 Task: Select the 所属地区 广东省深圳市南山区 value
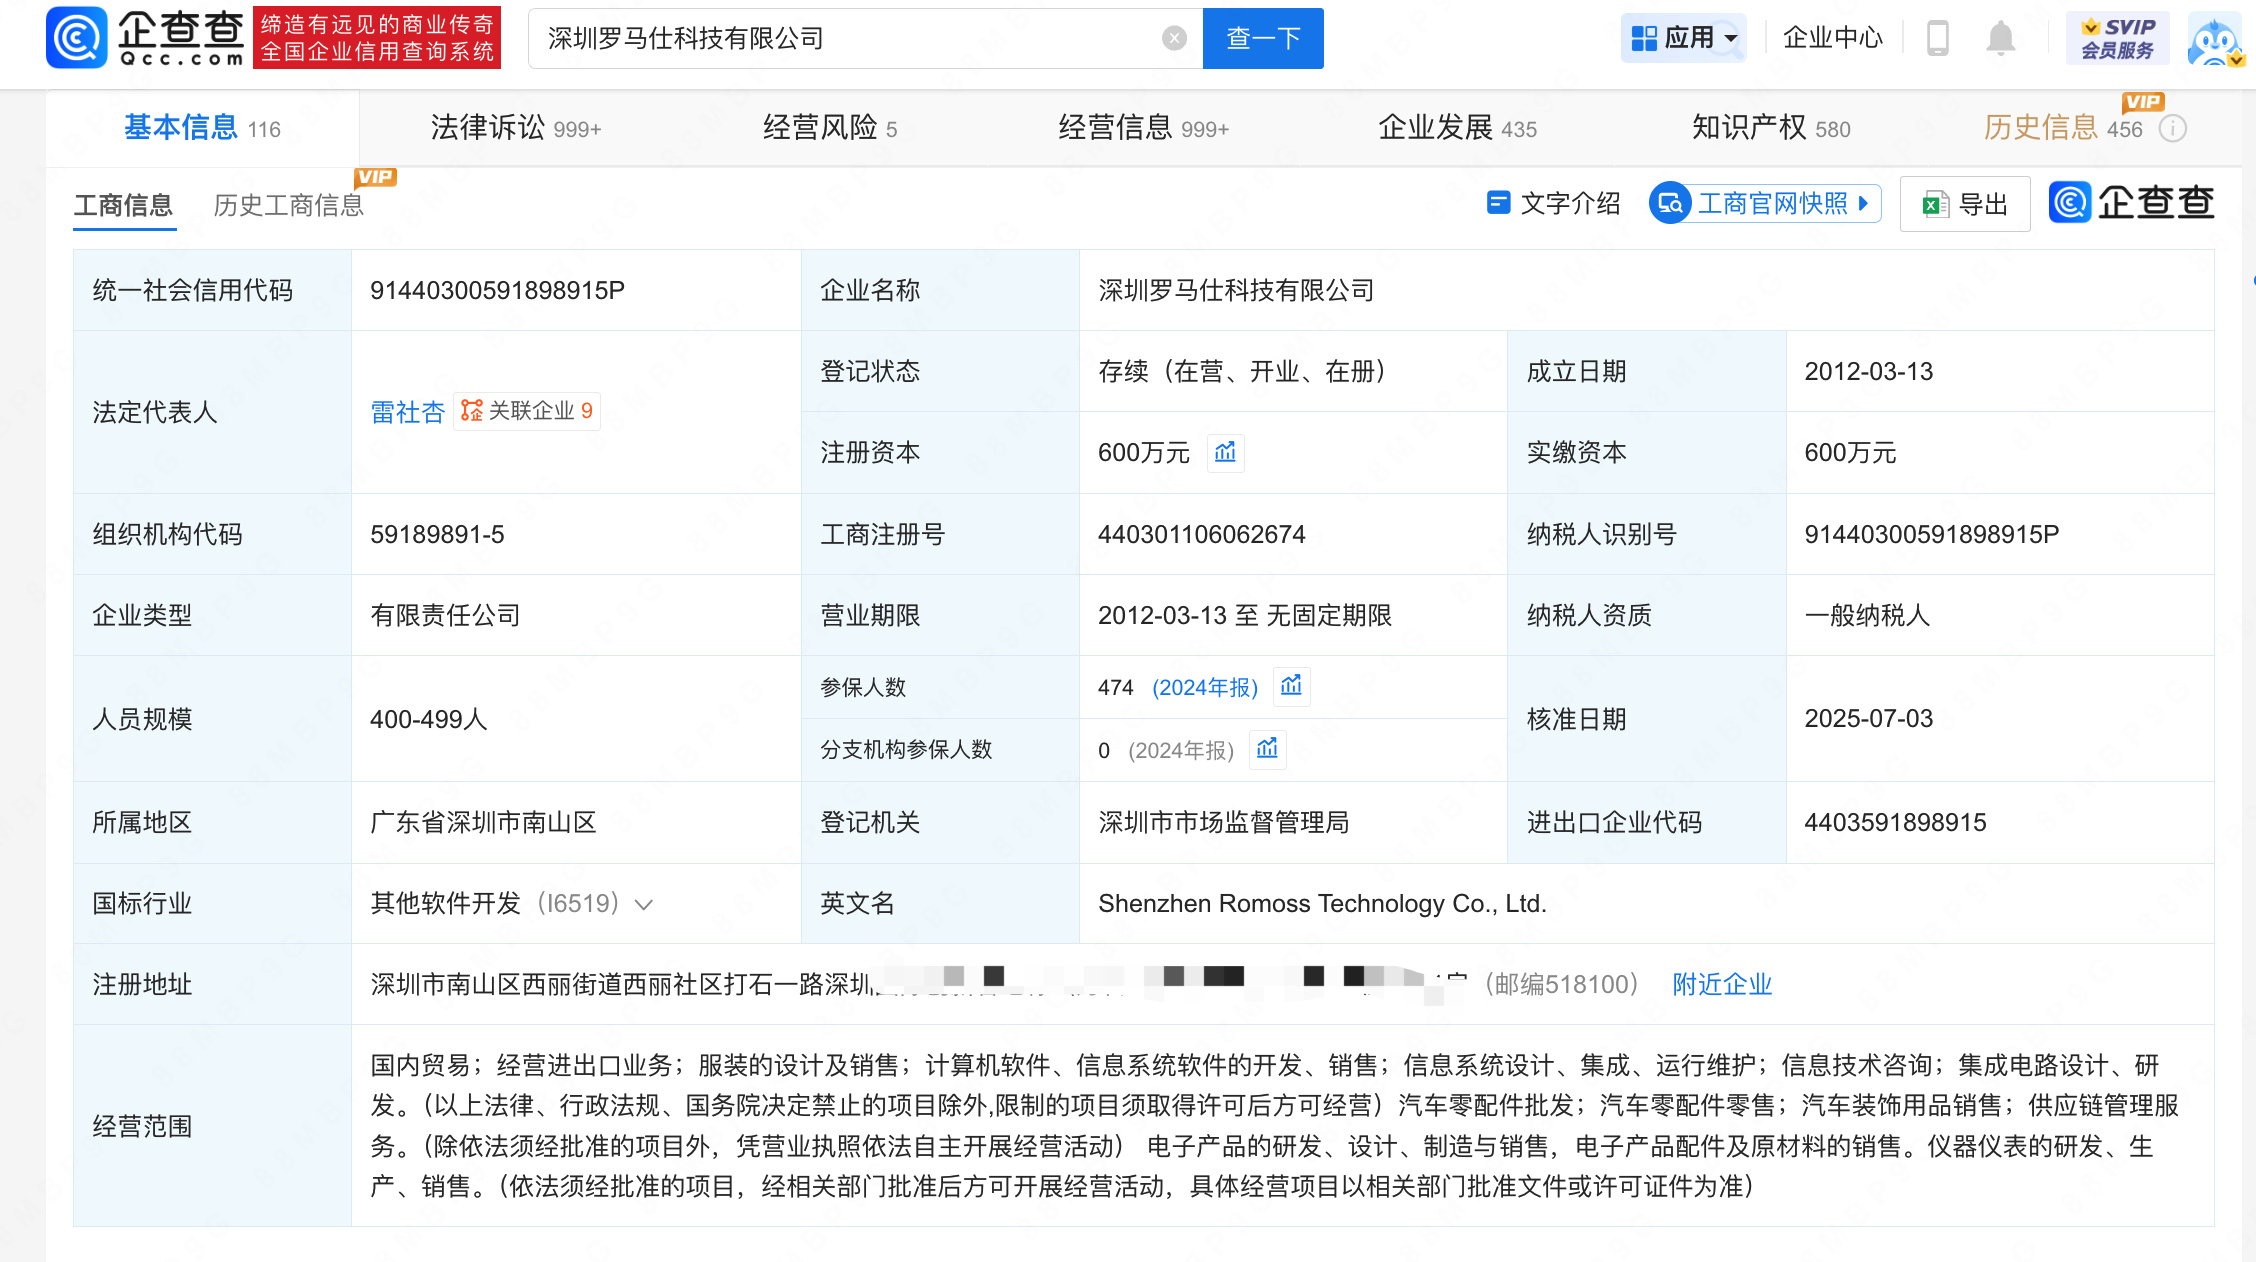pos(483,822)
